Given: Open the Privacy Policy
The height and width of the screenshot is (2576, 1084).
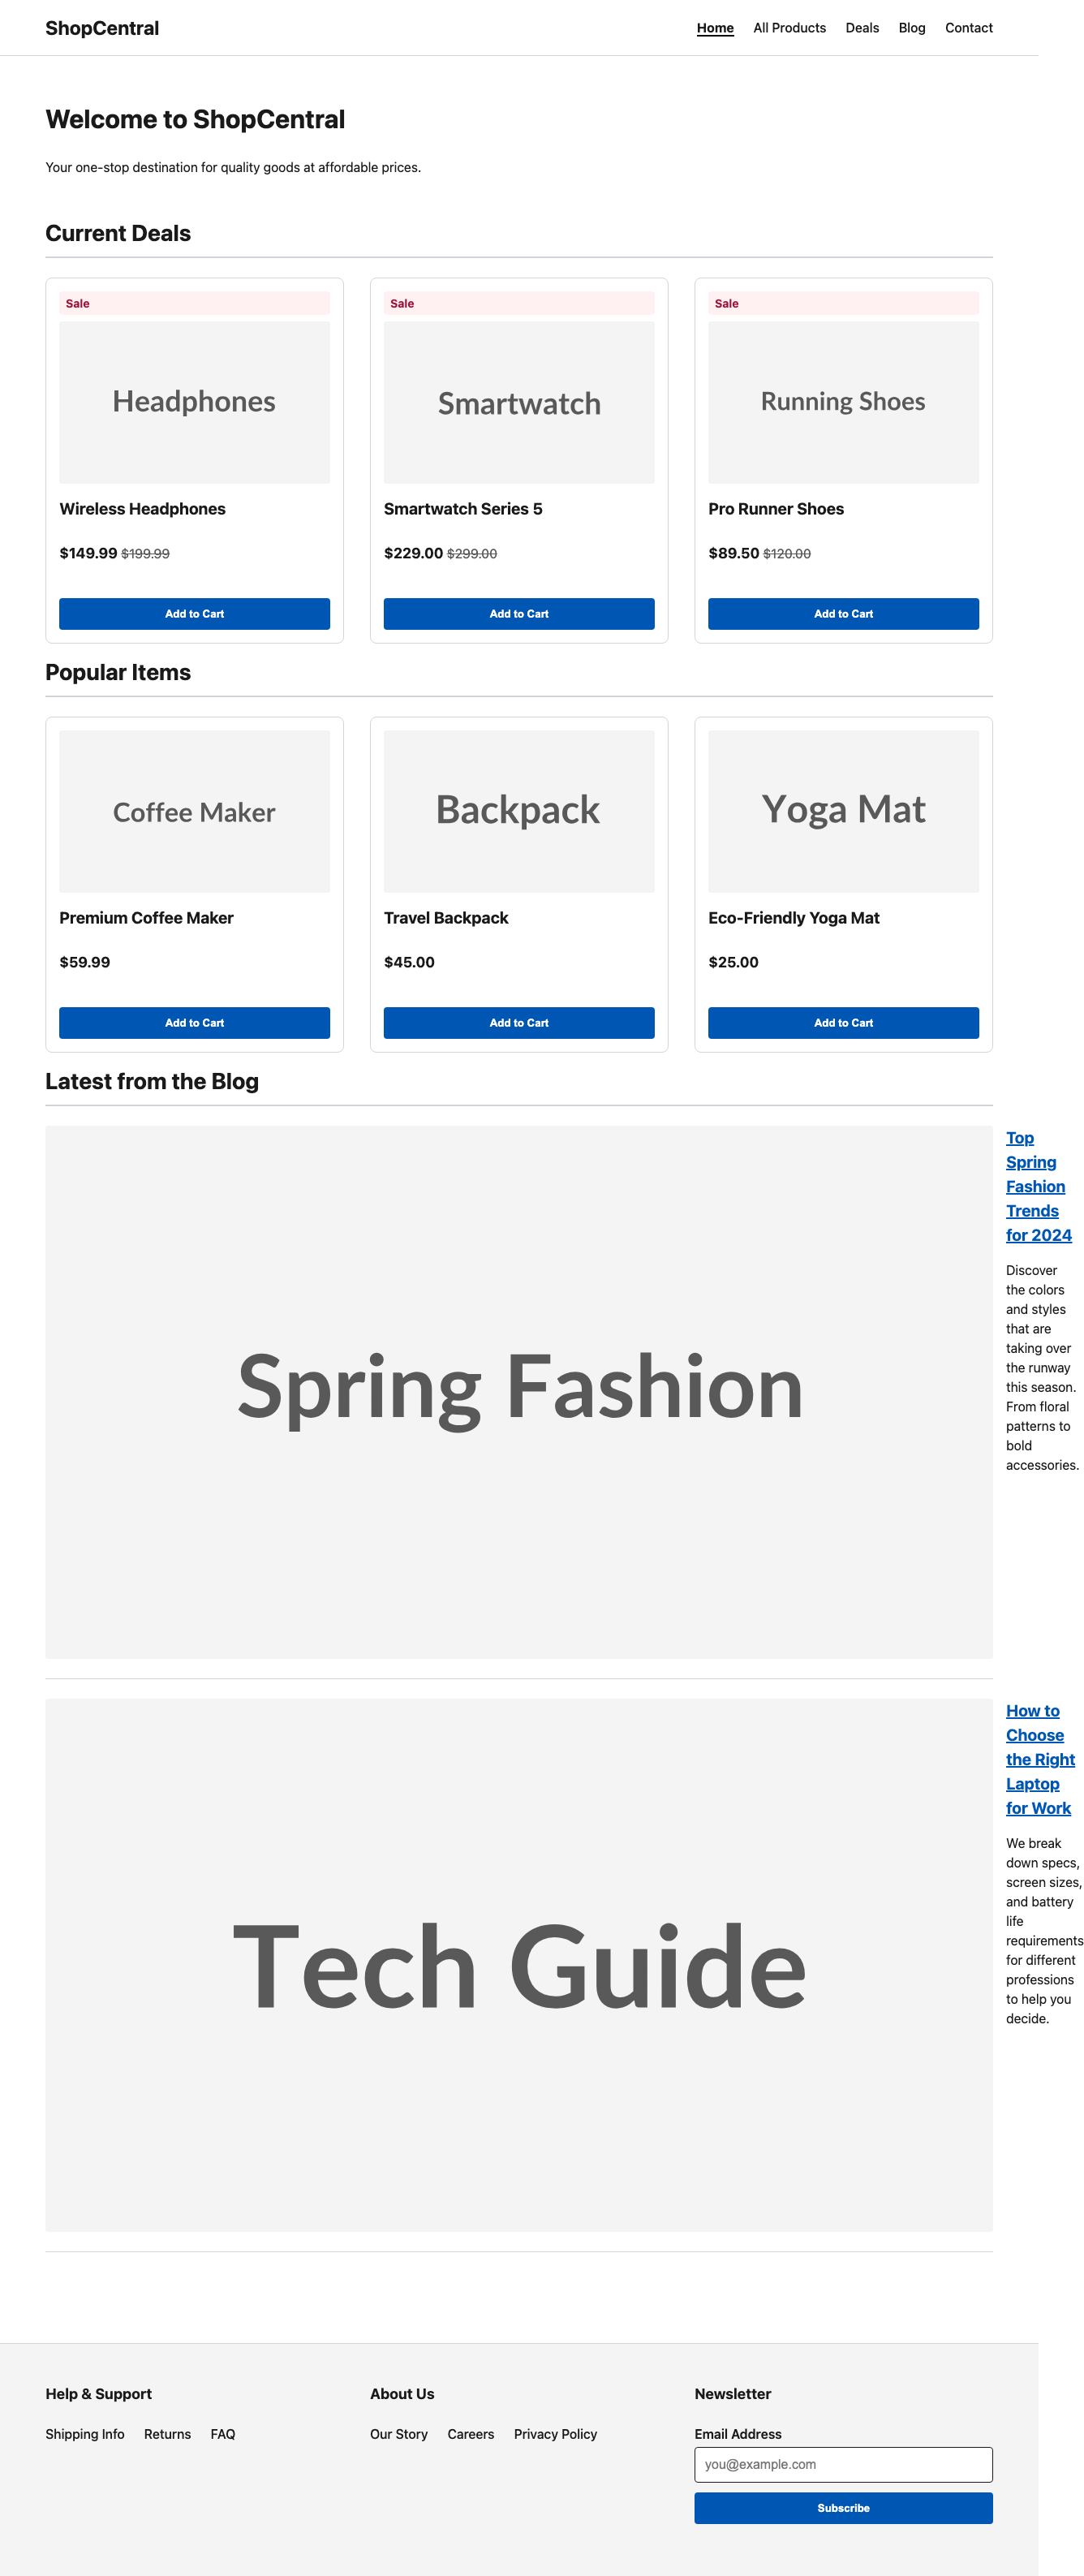Looking at the screenshot, I should (555, 2434).
